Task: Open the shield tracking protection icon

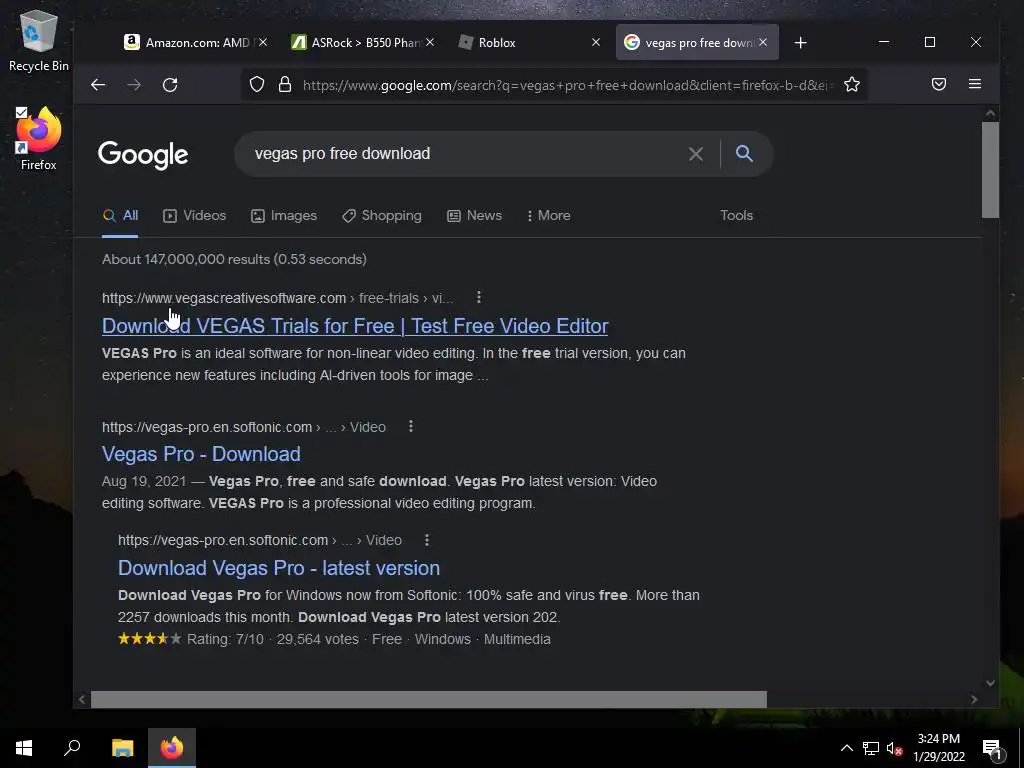Action: pos(257,85)
